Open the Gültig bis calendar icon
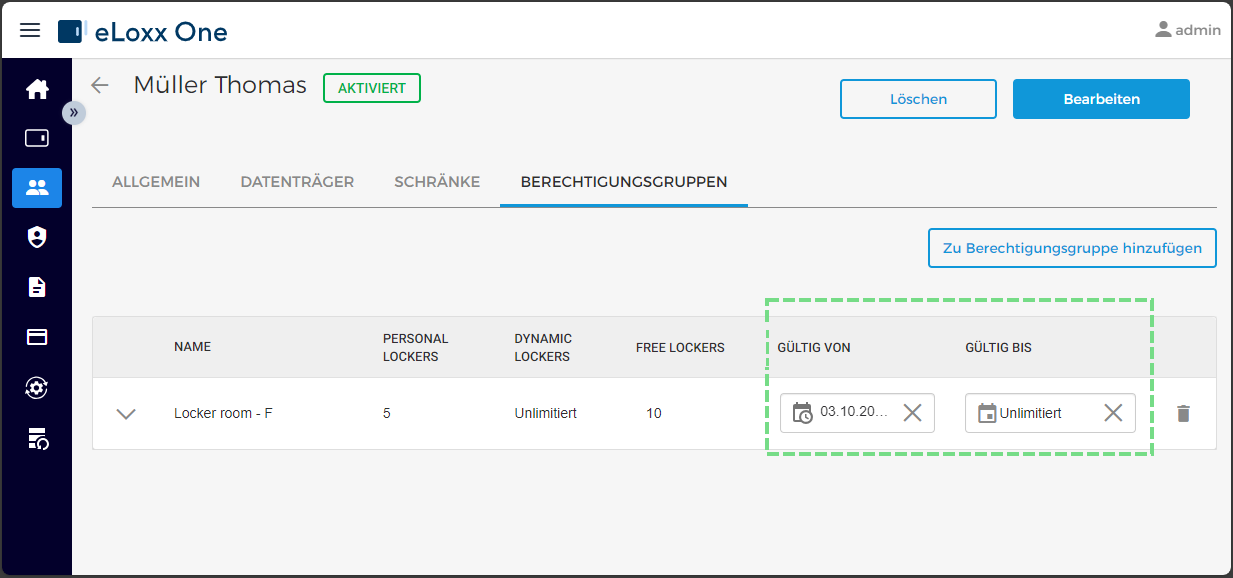Viewport: 1233px width, 578px height. coord(986,413)
